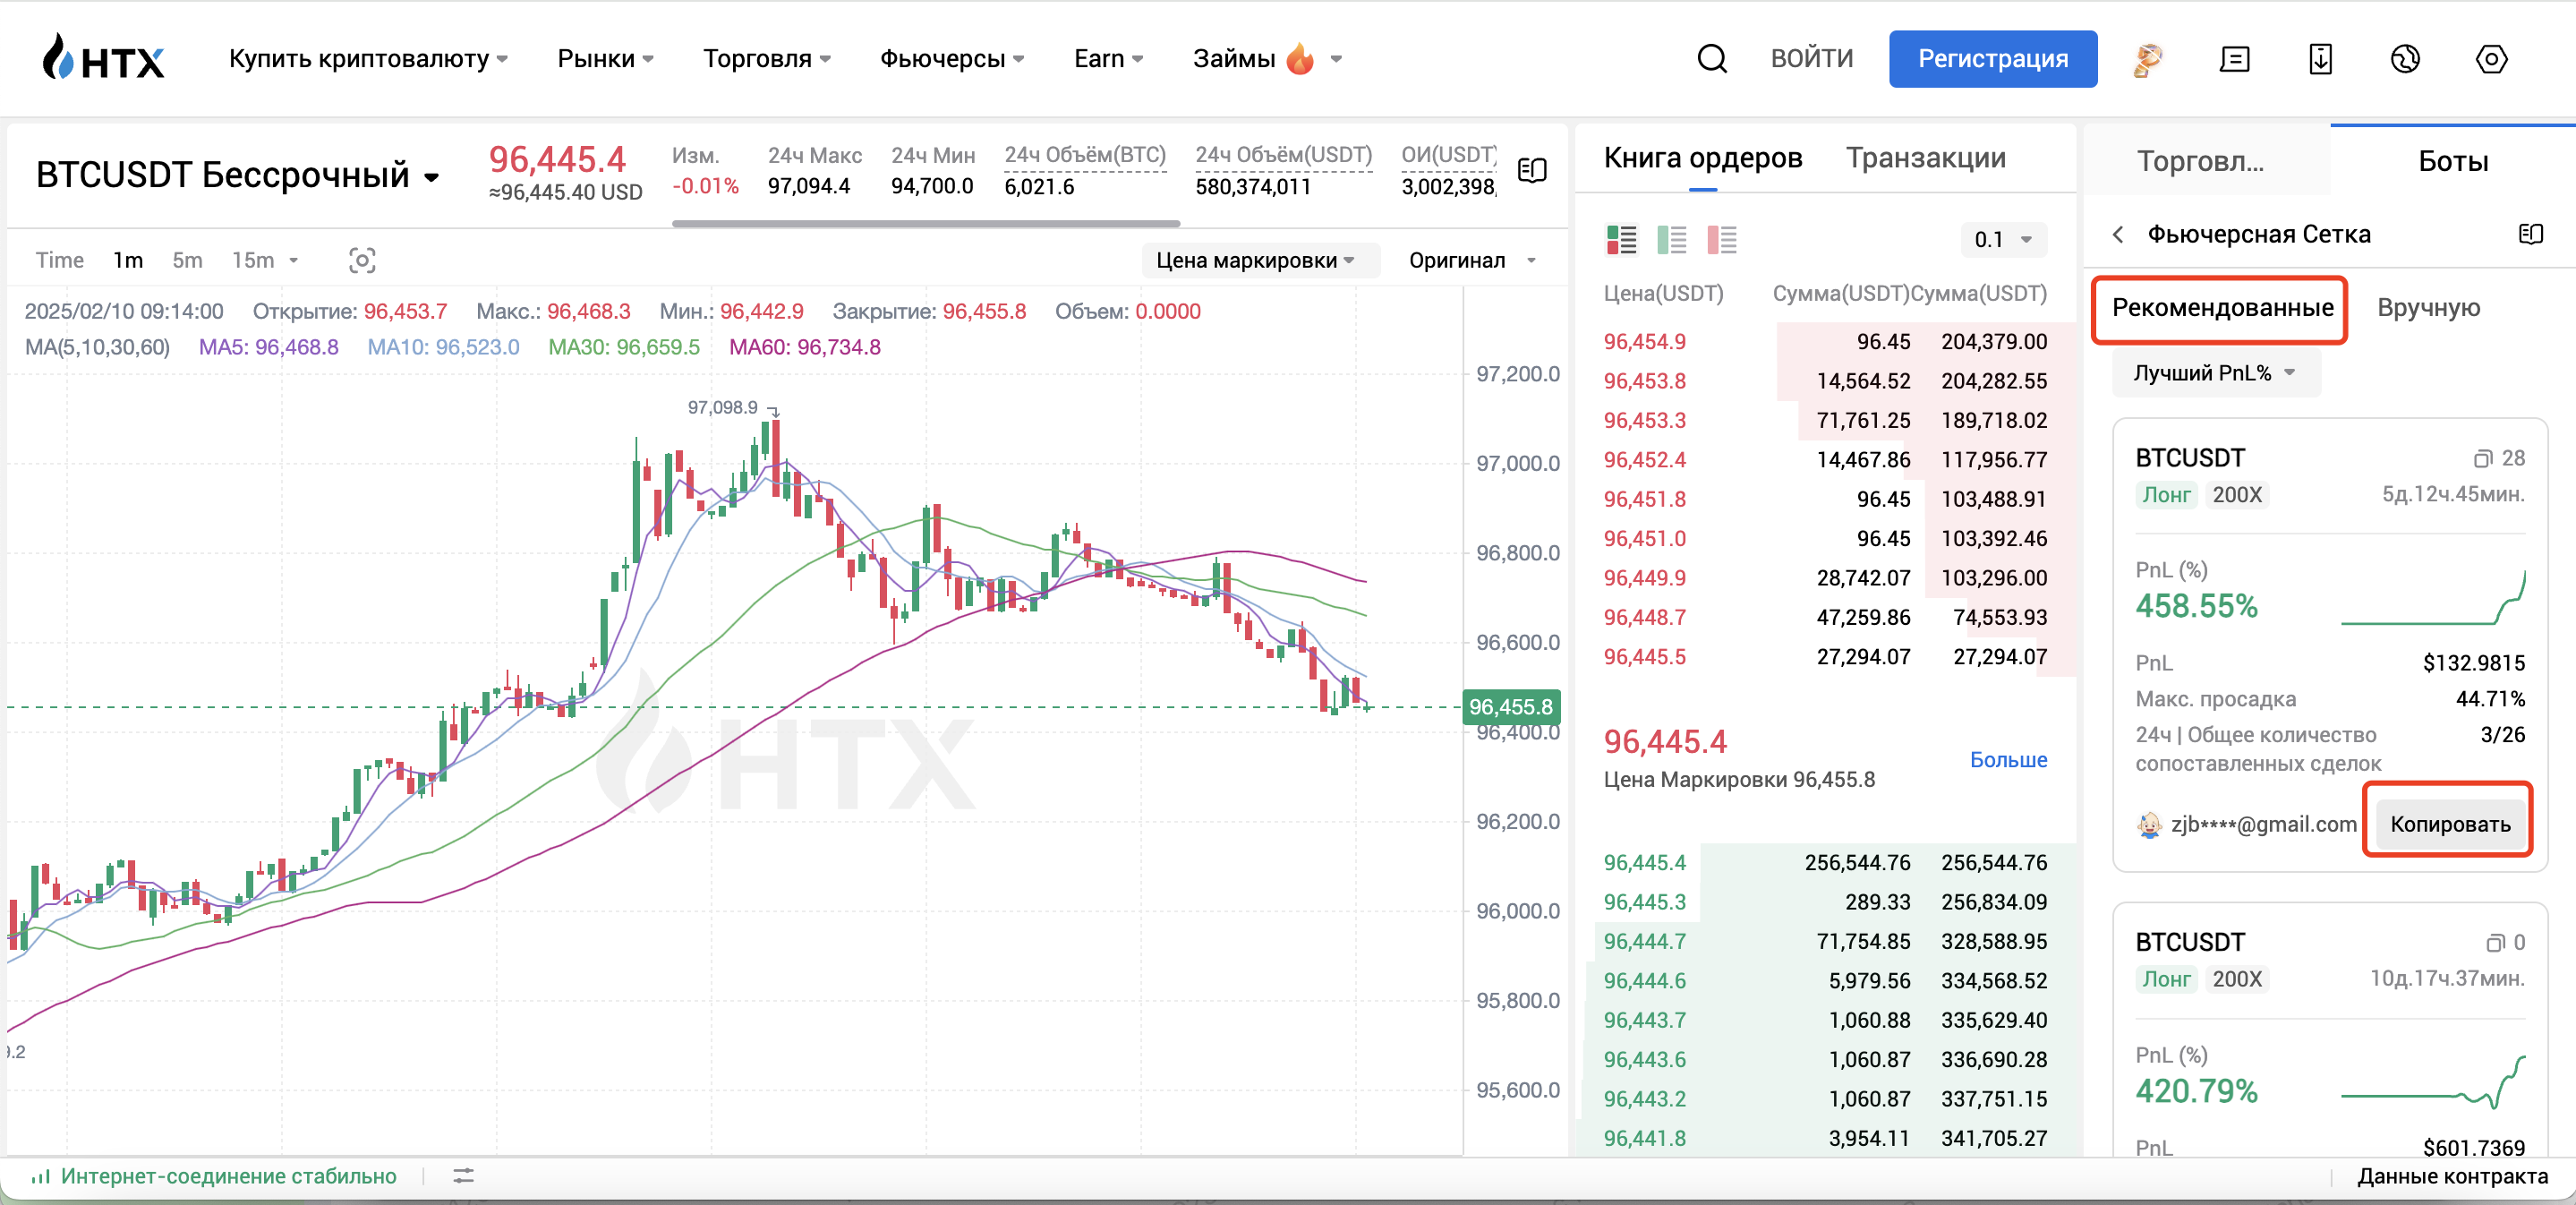Click the chart screenshot capture icon
This screenshot has height=1205, width=2576.
tap(362, 261)
